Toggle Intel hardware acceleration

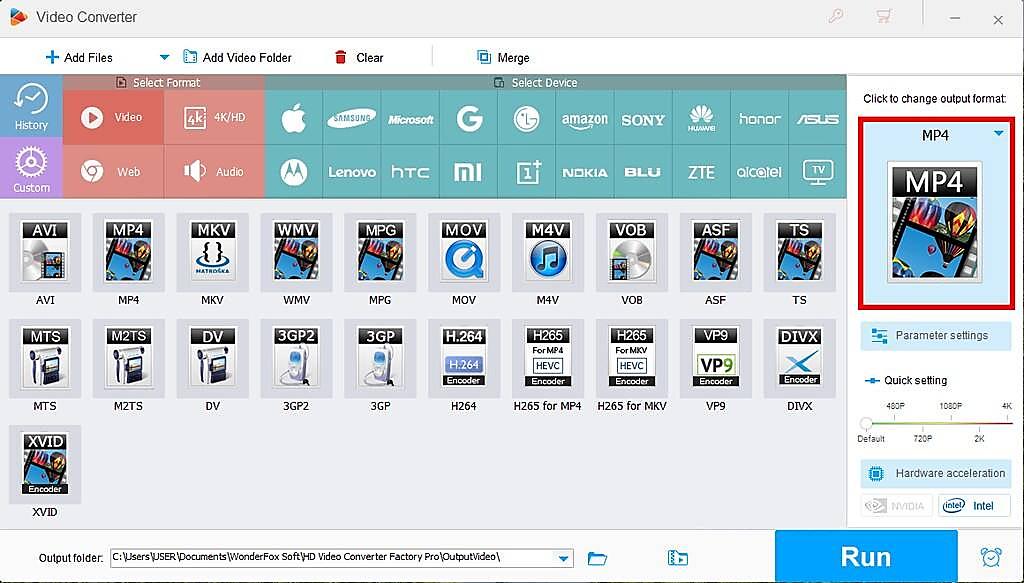coord(974,505)
